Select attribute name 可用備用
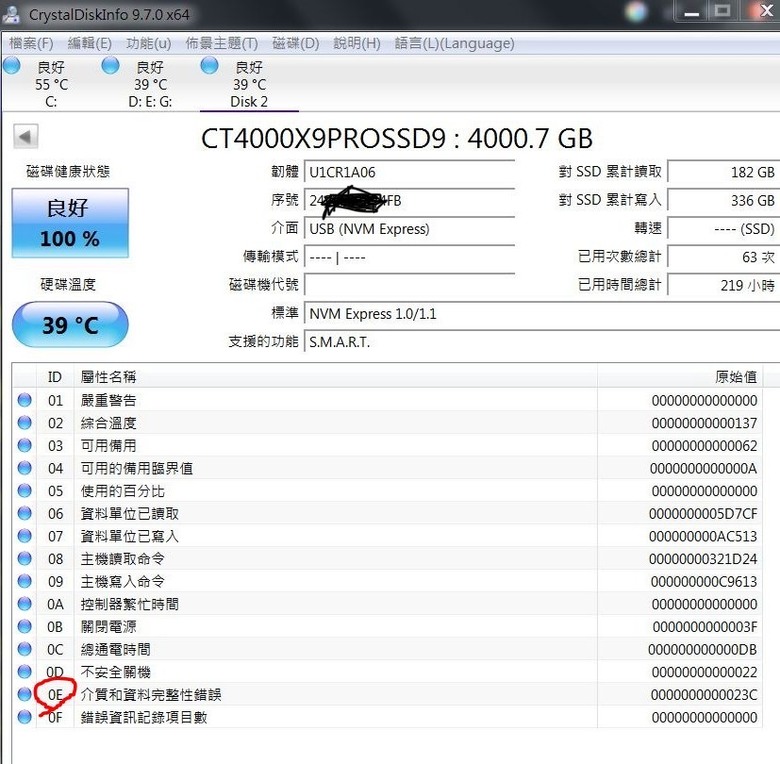This screenshot has width=780, height=764. coord(108,446)
